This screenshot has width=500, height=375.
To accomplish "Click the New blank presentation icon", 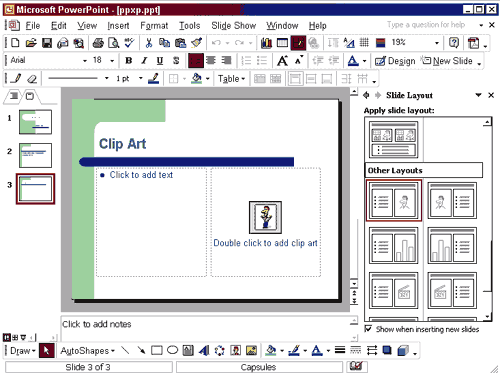I will click(x=15, y=43).
